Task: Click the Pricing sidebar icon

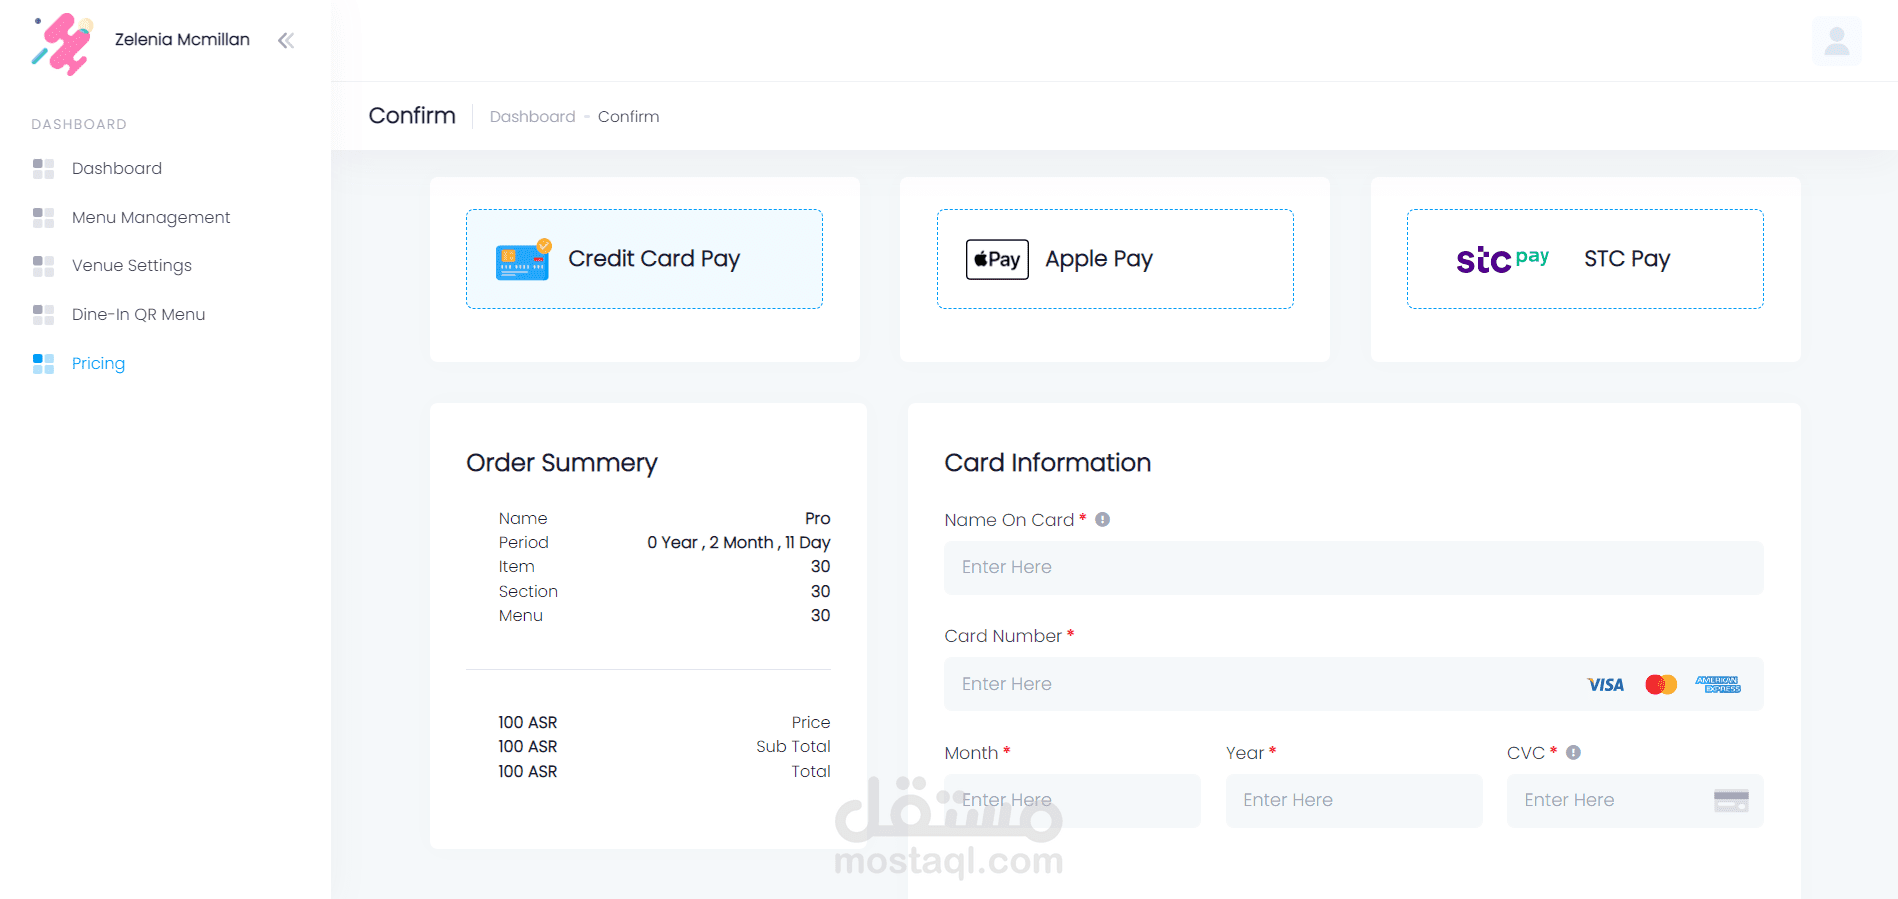Action: [43, 363]
